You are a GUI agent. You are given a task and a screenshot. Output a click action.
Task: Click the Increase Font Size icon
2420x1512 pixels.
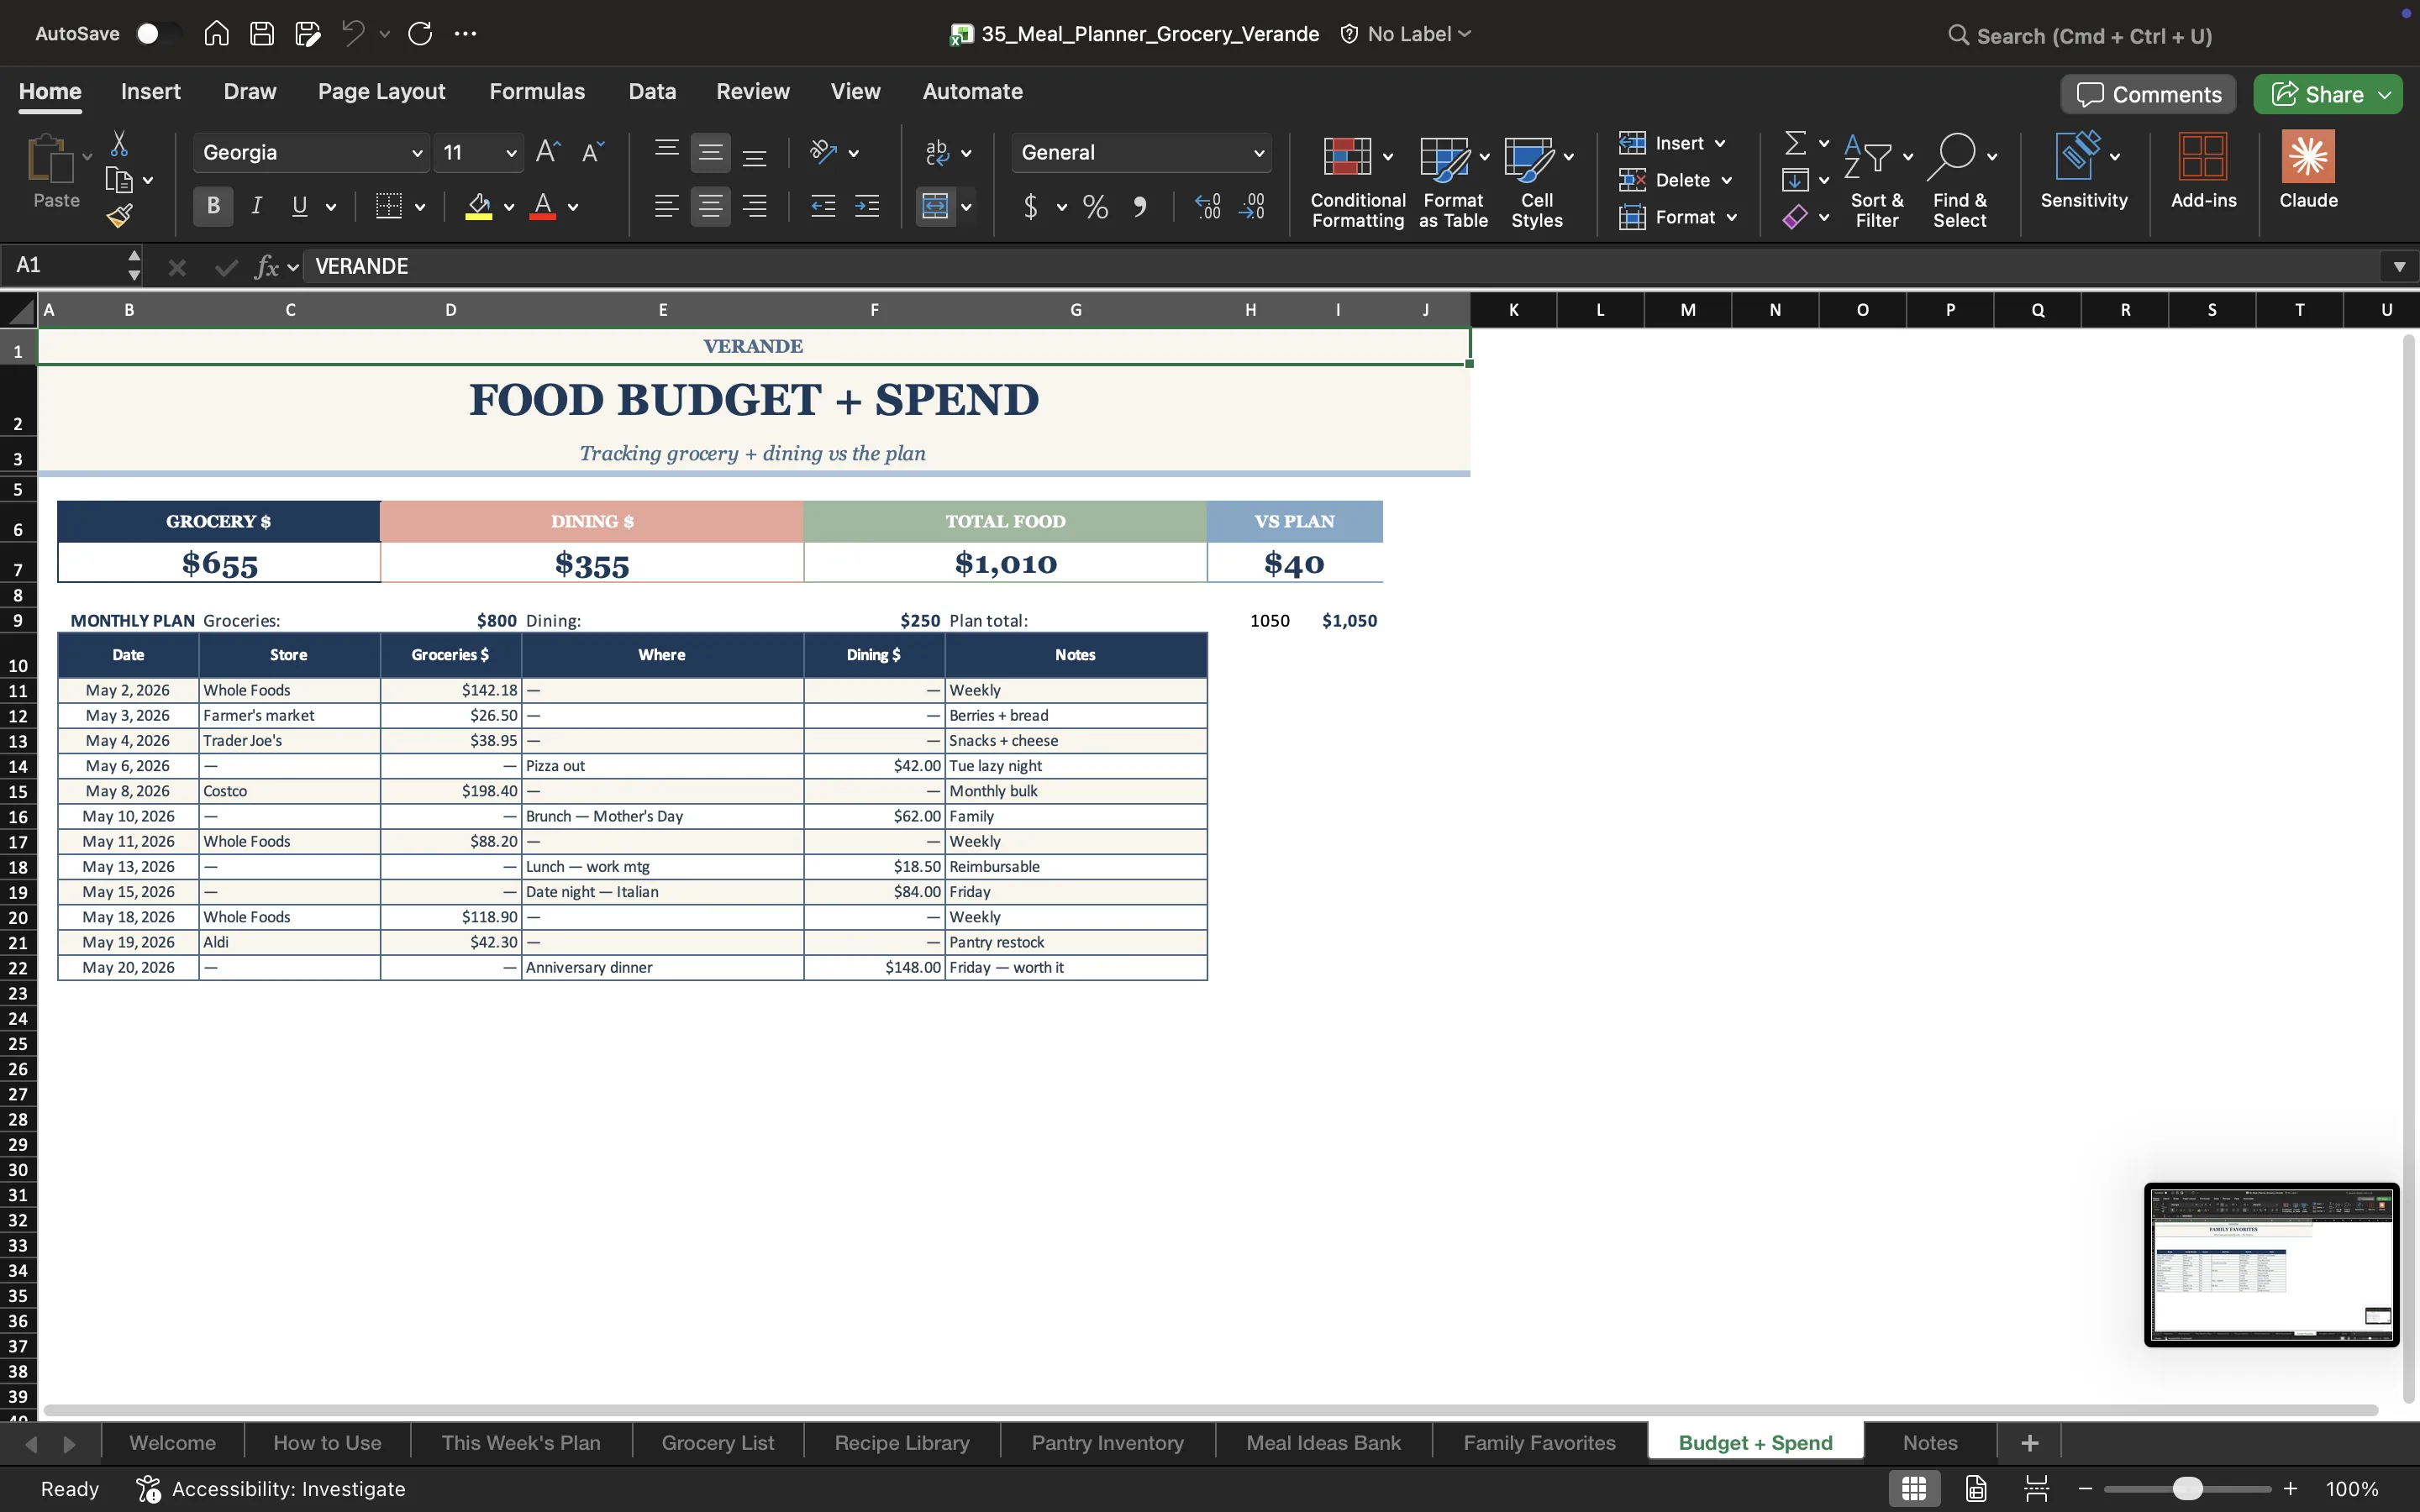coord(547,152)
